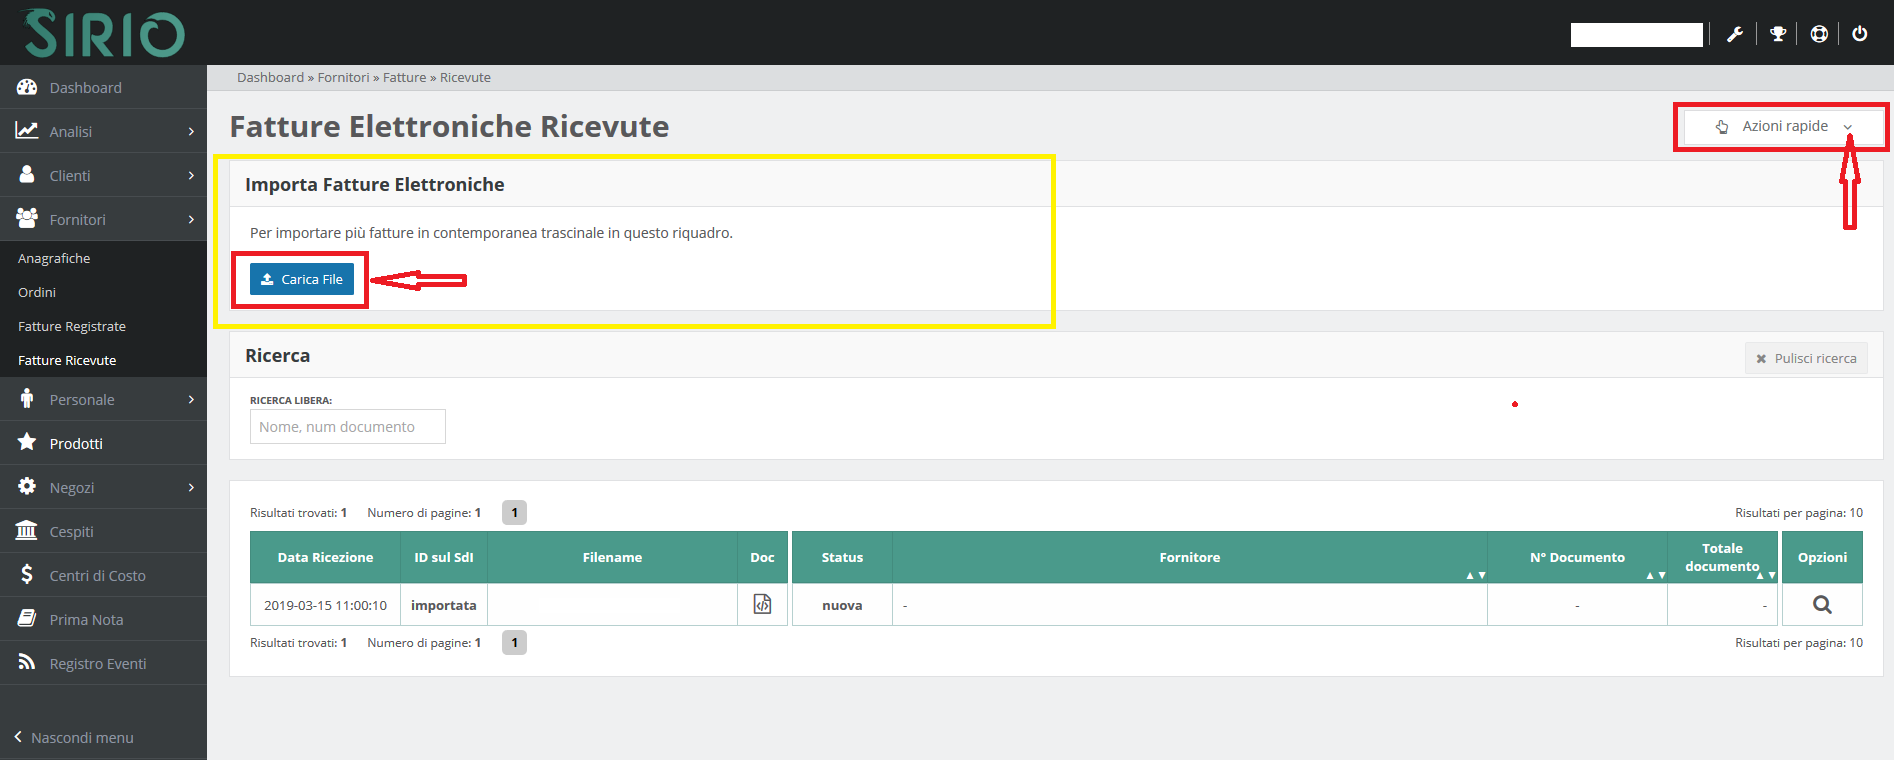
Task: Click the Pulisci ricerca button
Action: tap(1806, 359)
